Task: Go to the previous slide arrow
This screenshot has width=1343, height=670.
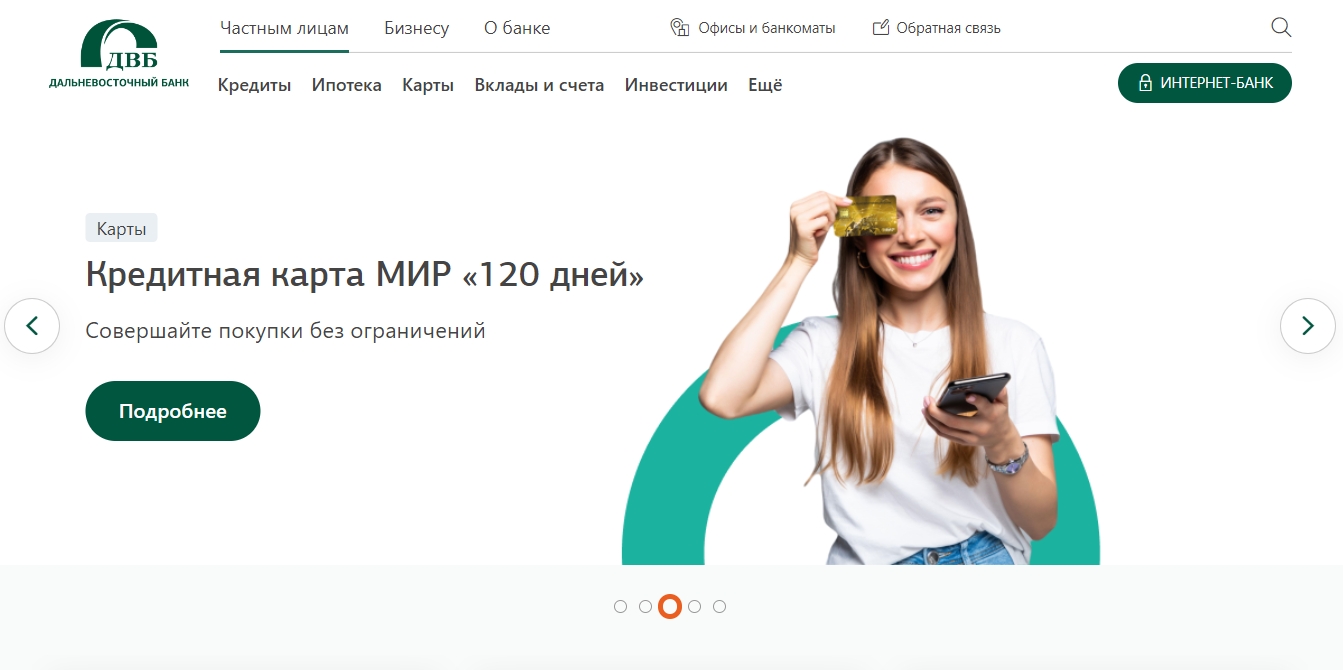Action: pos(32,325)
